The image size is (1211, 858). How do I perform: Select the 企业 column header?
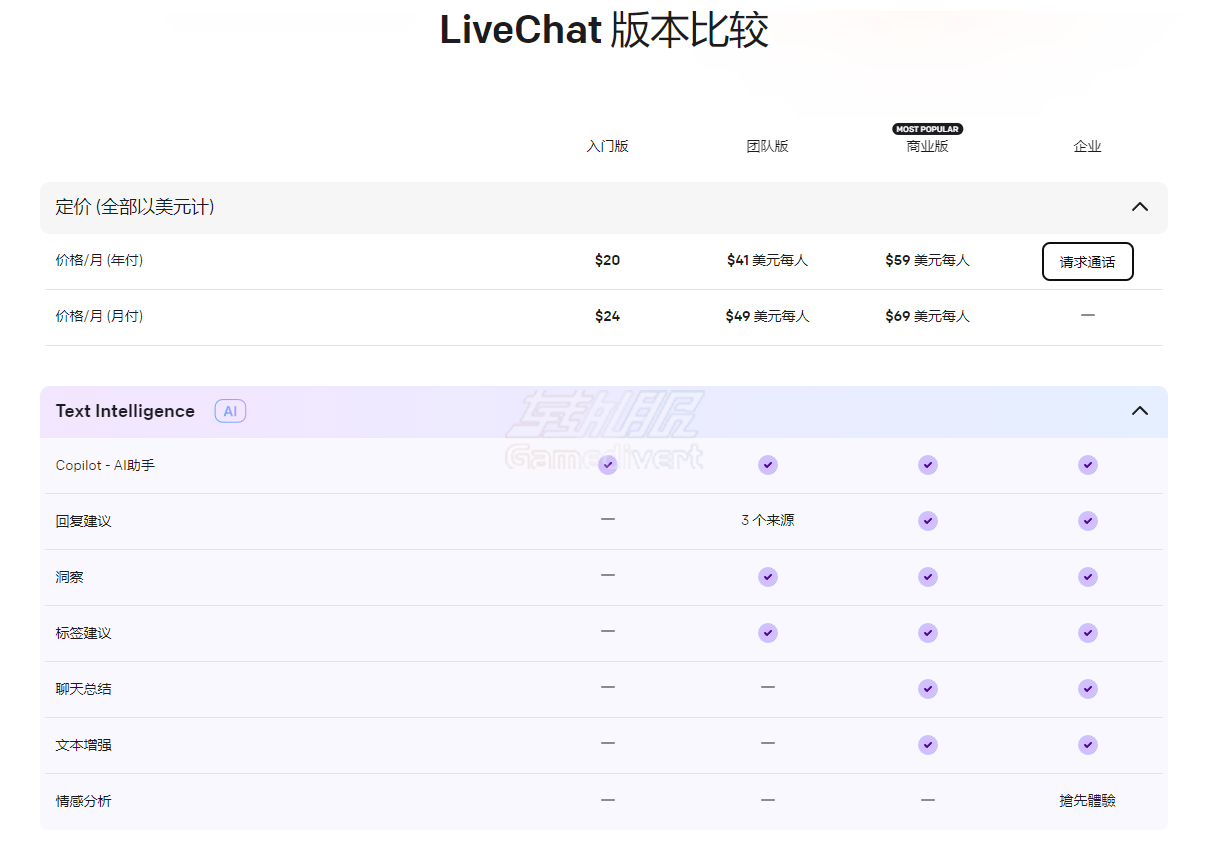[1087, 146]
